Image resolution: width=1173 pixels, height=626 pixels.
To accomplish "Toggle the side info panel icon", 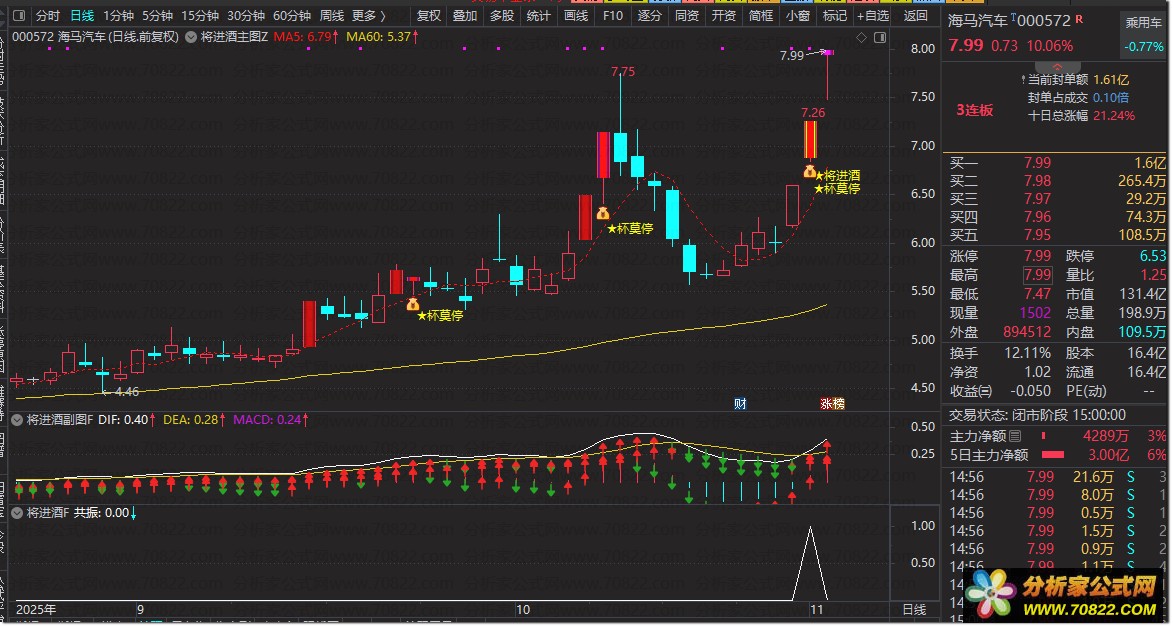I will 880,37.
